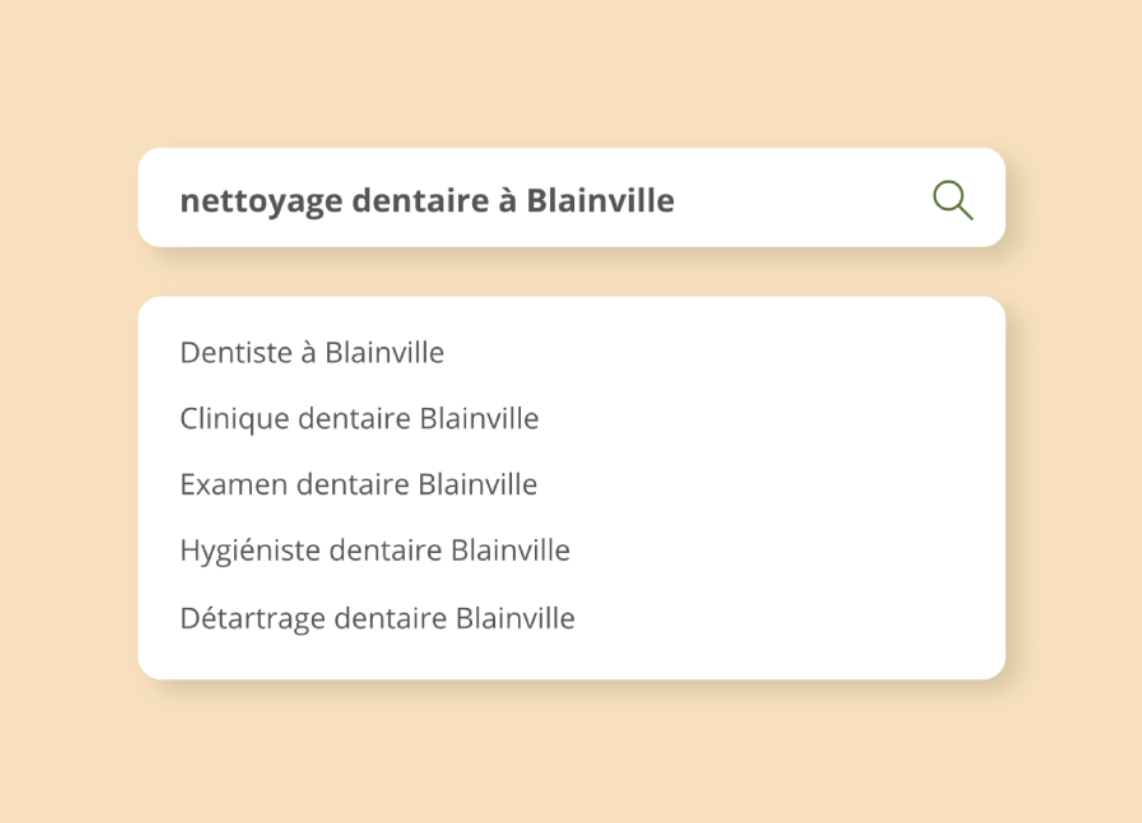Screen dimensions: 1142x823
Task: Place cursor on 'Blainville' in the search box
Action: tap(600, 200)
